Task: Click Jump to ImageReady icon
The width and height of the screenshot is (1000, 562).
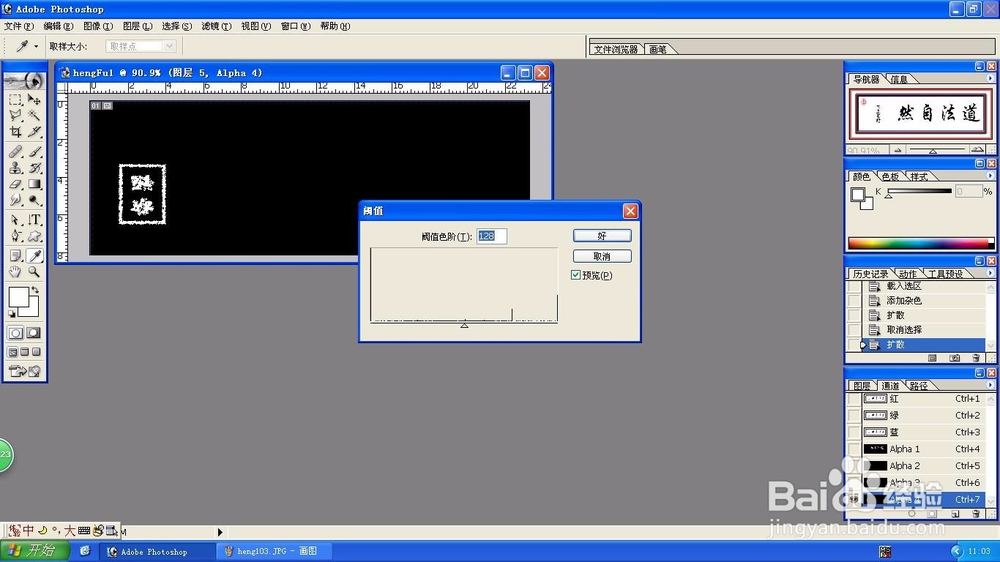Action: [25, 371]
